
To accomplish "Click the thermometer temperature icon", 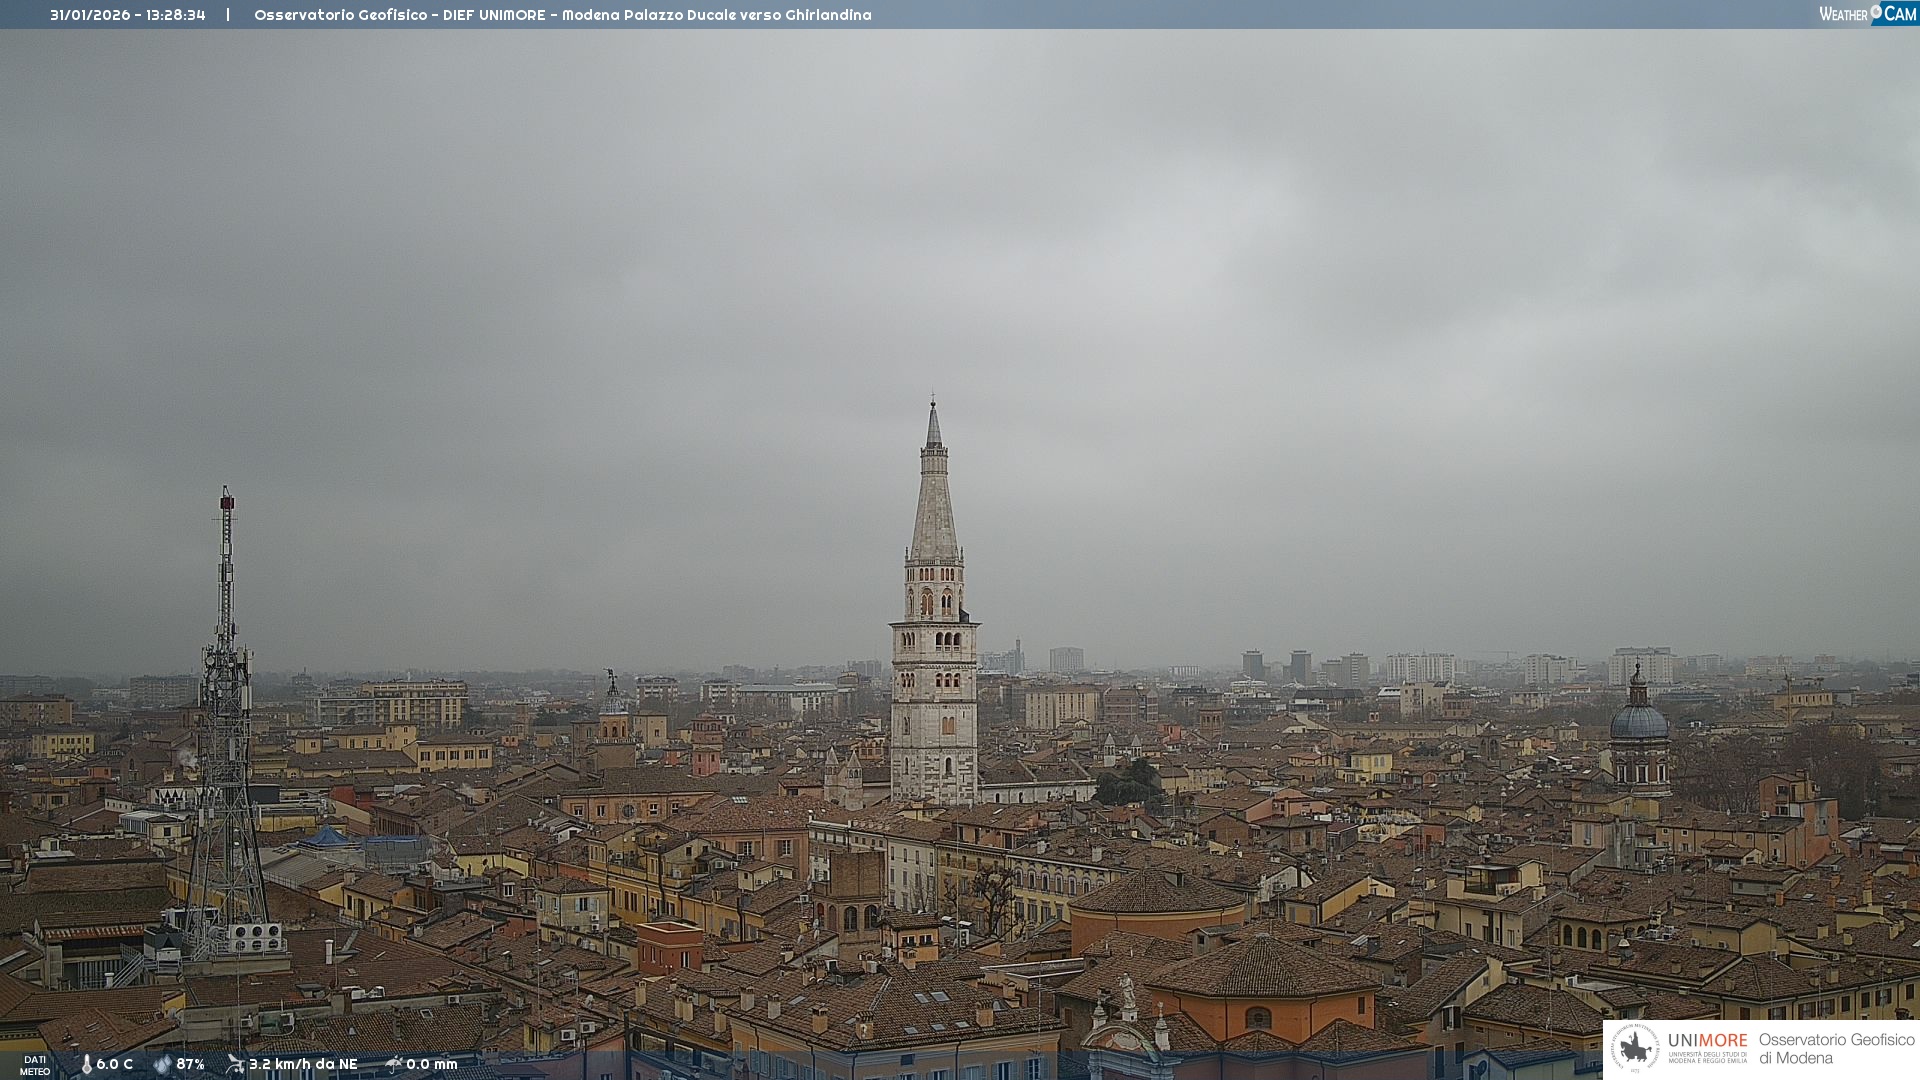I will [x=86, y=1064].
